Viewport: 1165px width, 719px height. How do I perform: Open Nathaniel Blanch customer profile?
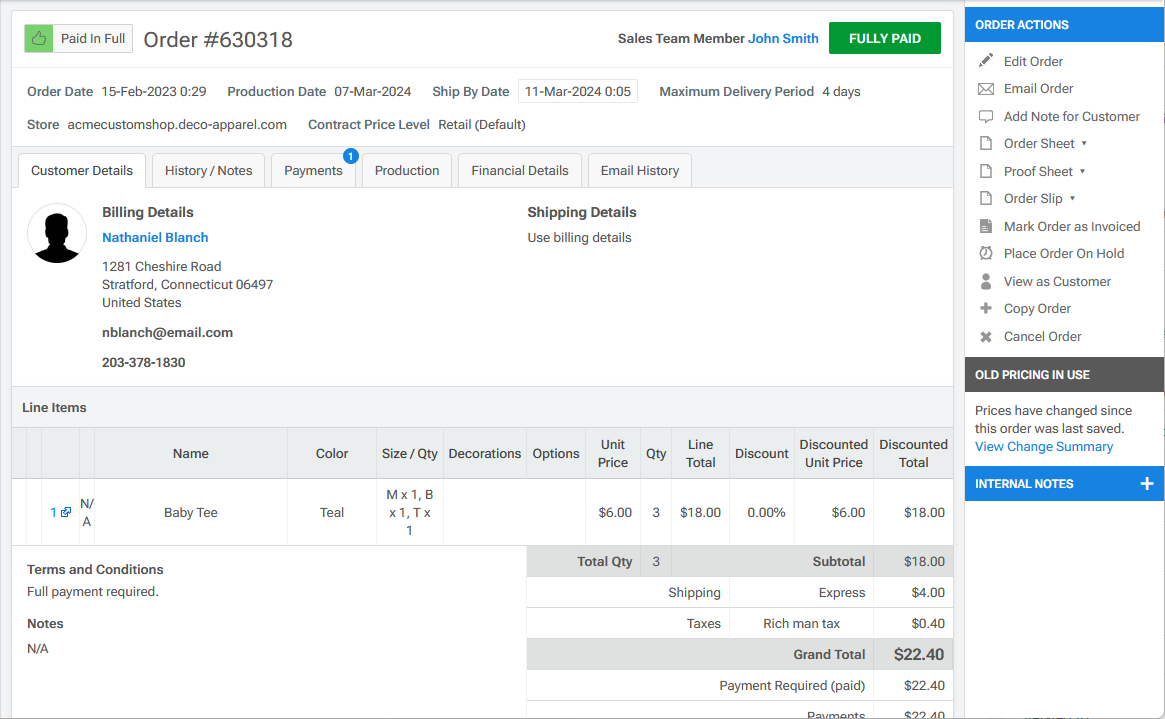point(154,237)
